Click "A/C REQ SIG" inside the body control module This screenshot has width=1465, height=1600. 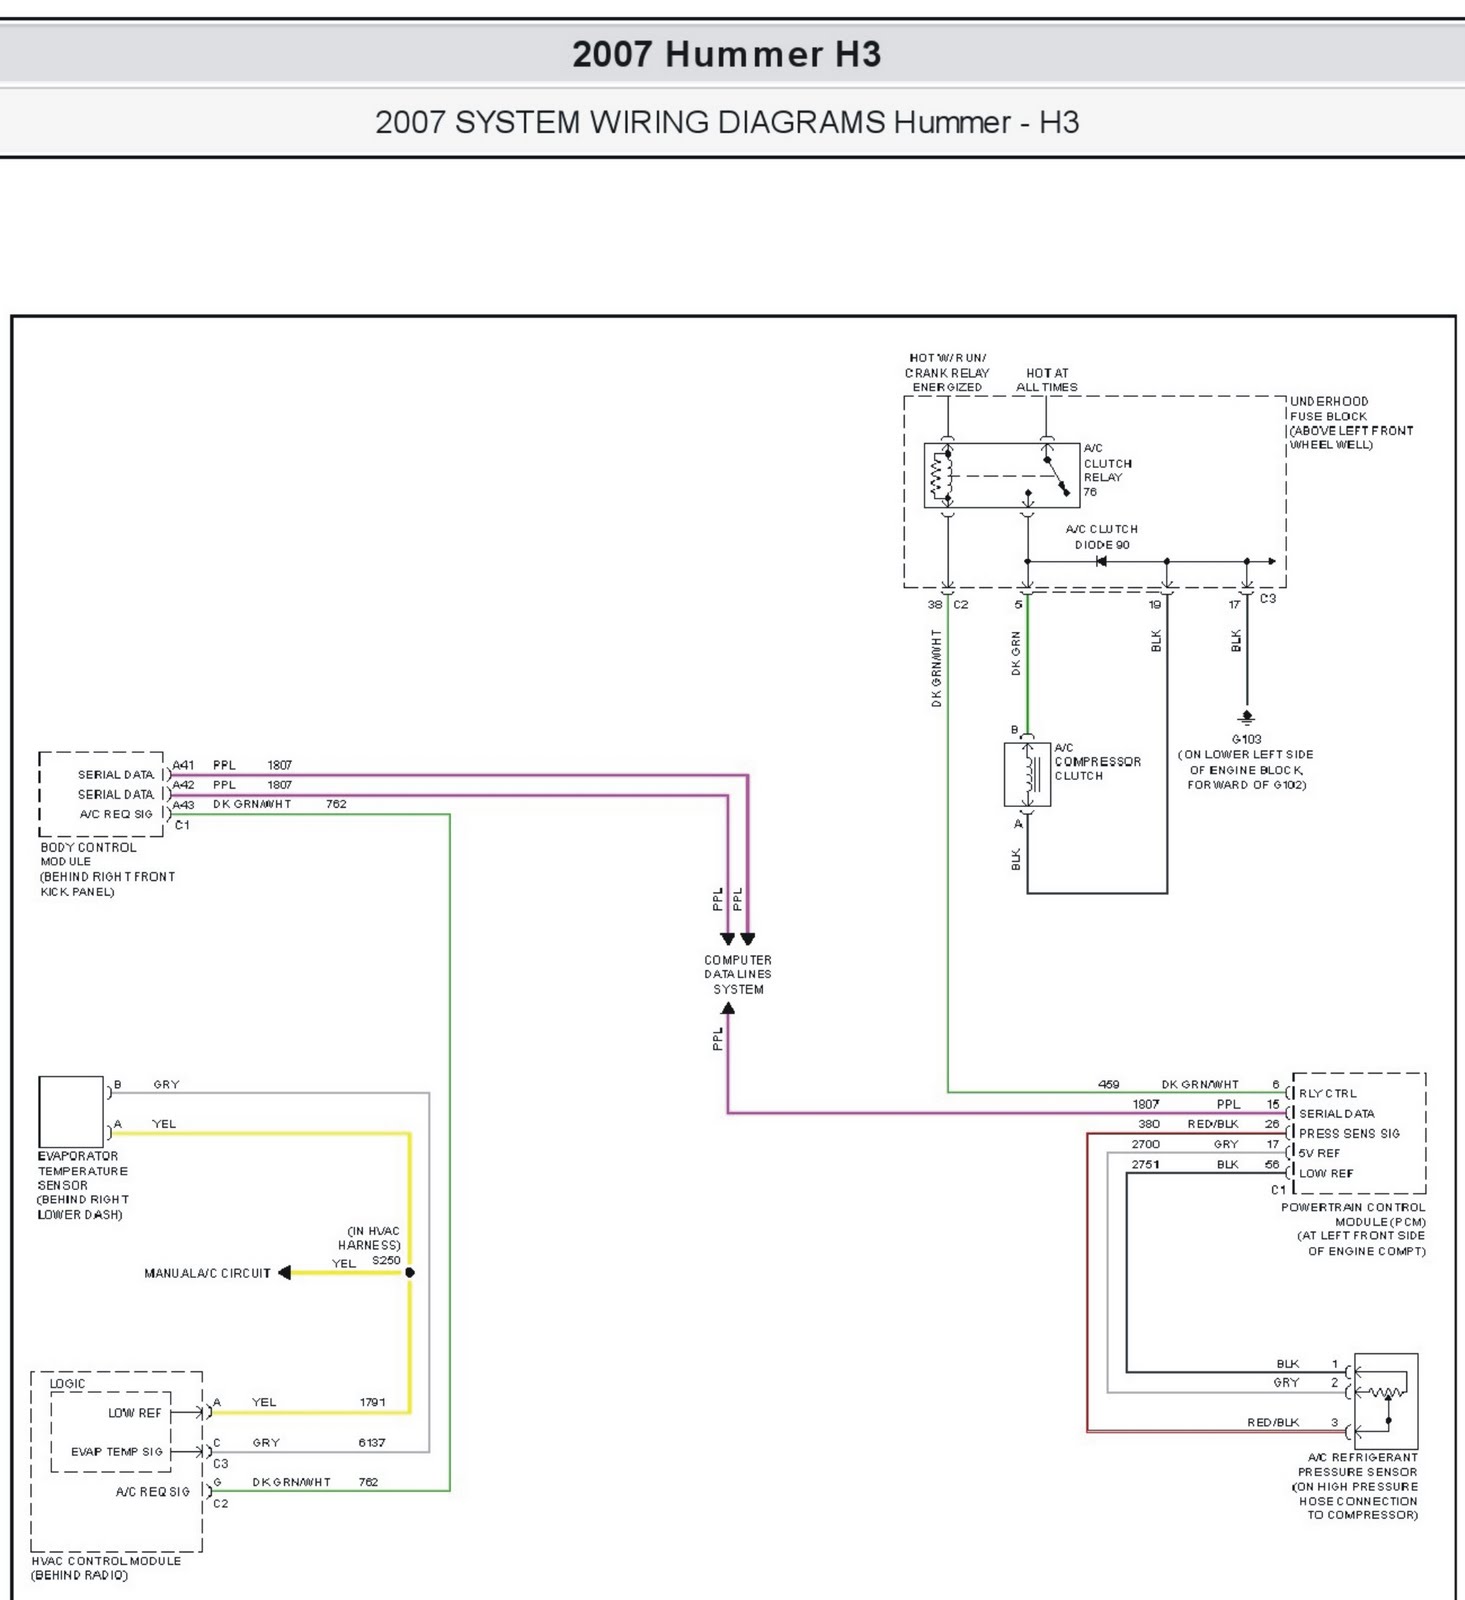[x=117, y=814]
